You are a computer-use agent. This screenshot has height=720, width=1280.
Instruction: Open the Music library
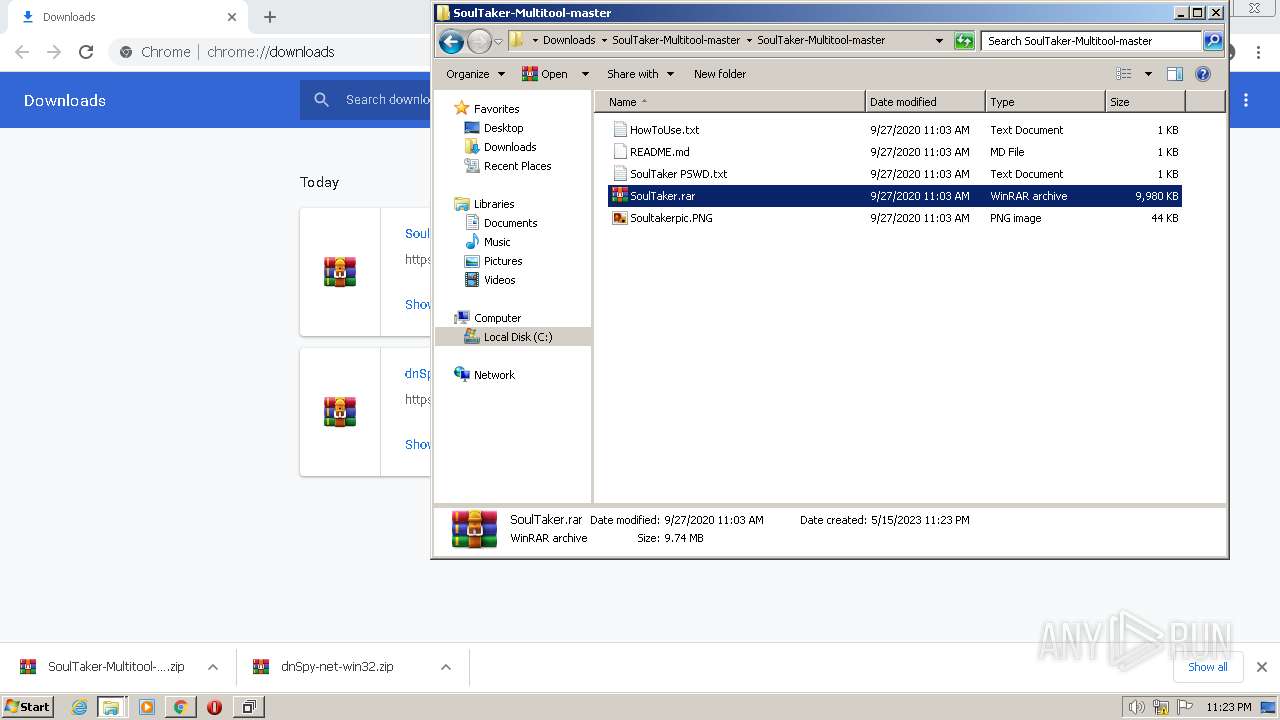(x=497, y=242)
